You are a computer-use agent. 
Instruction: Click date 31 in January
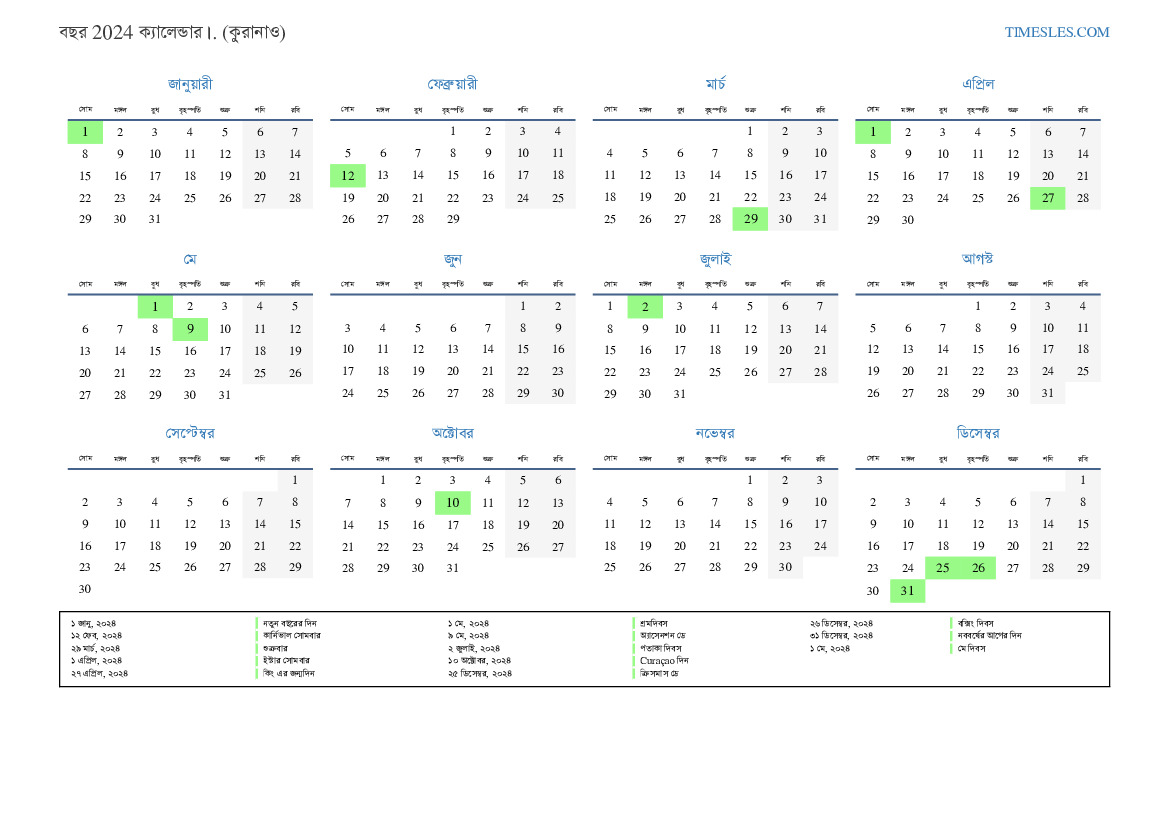point(155,219)
